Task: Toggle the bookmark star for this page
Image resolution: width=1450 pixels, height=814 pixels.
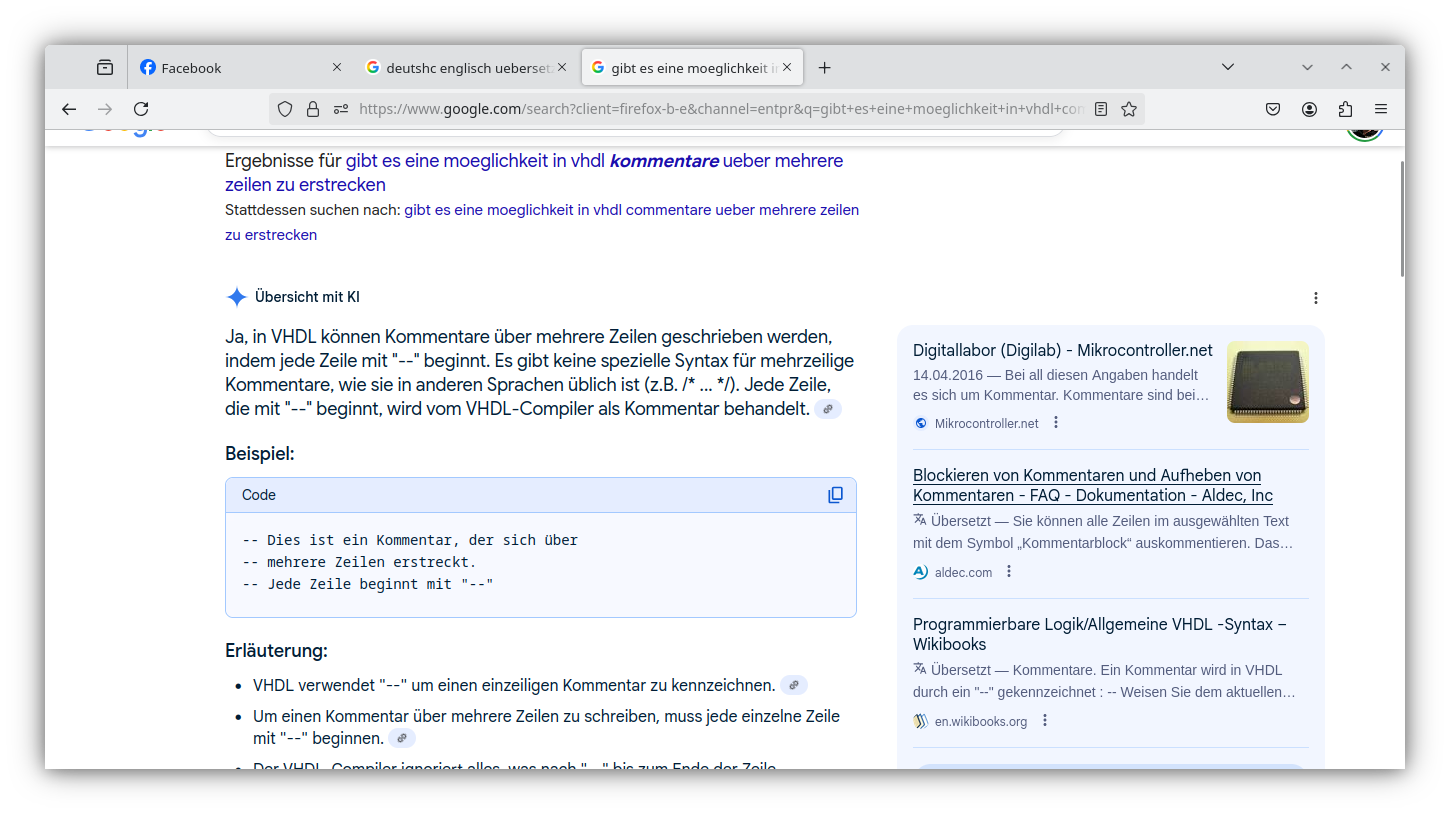Action: click(1128, 109)
